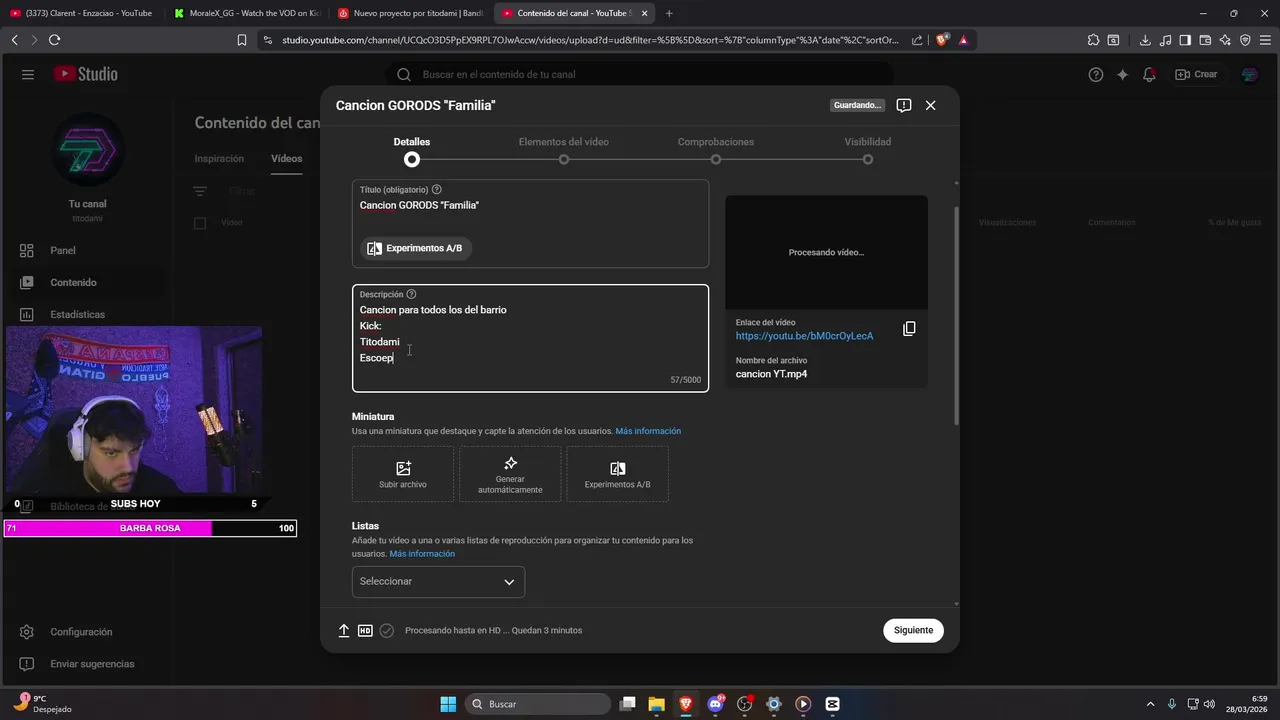
Task: Open the account avatar menu
Action: pos(1249,74)
